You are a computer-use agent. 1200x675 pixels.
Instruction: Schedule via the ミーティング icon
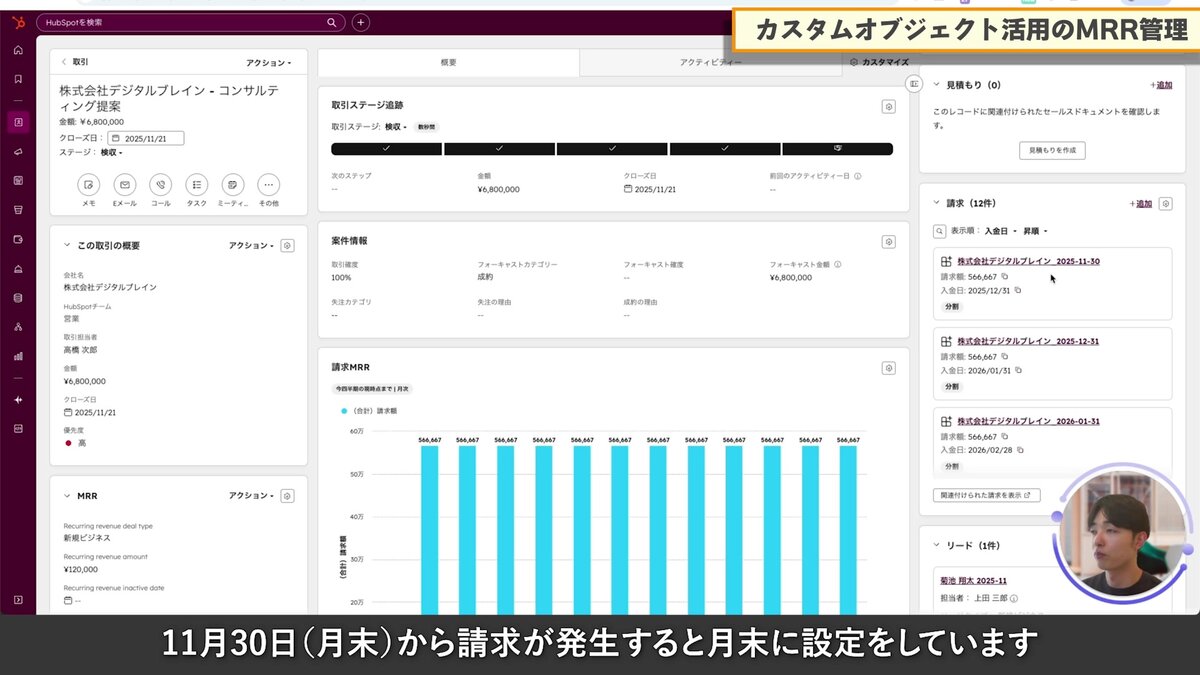232,186
